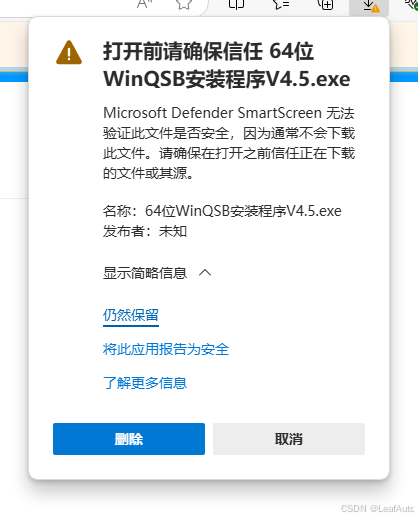
Task: Click the warning triangle icon in dialog
Action: click(x=69, y=52)
